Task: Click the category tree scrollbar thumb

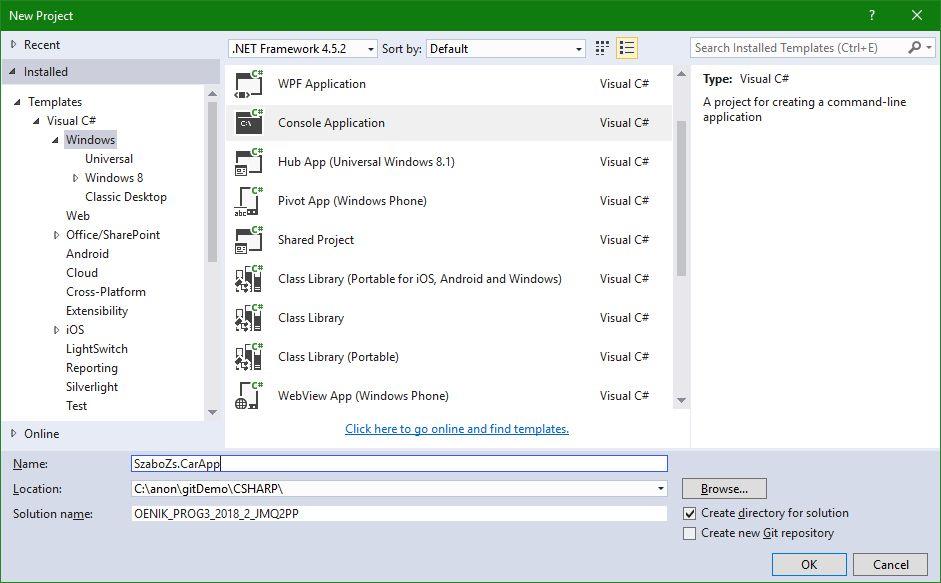Action: pos(212,182)
